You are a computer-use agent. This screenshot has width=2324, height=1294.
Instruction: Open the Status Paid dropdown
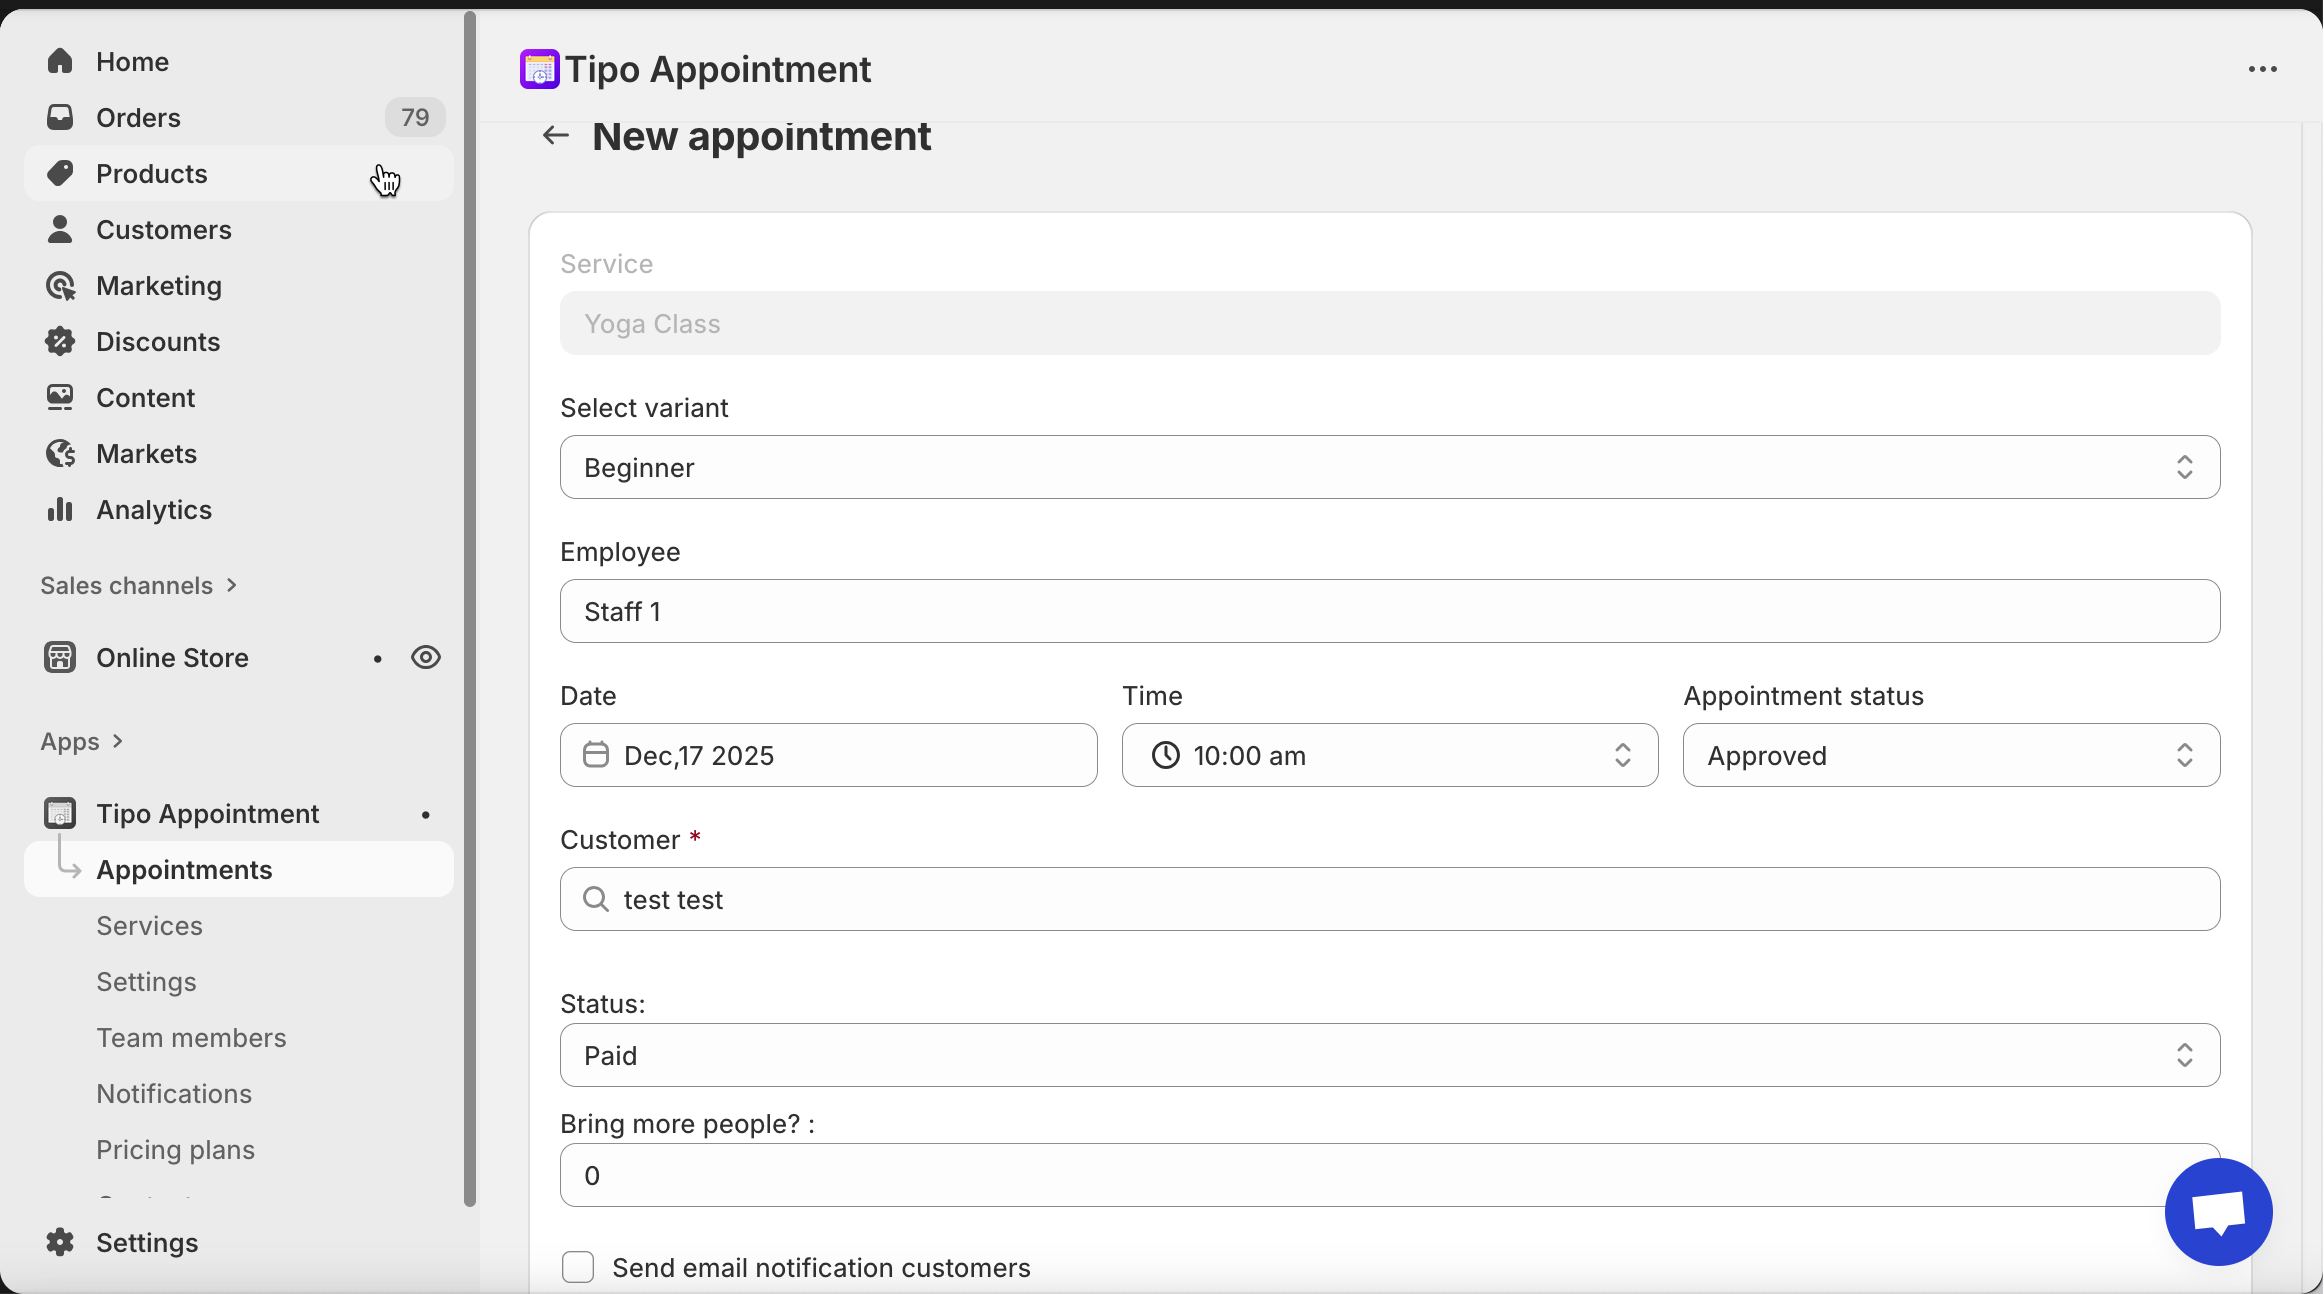1389,1055
